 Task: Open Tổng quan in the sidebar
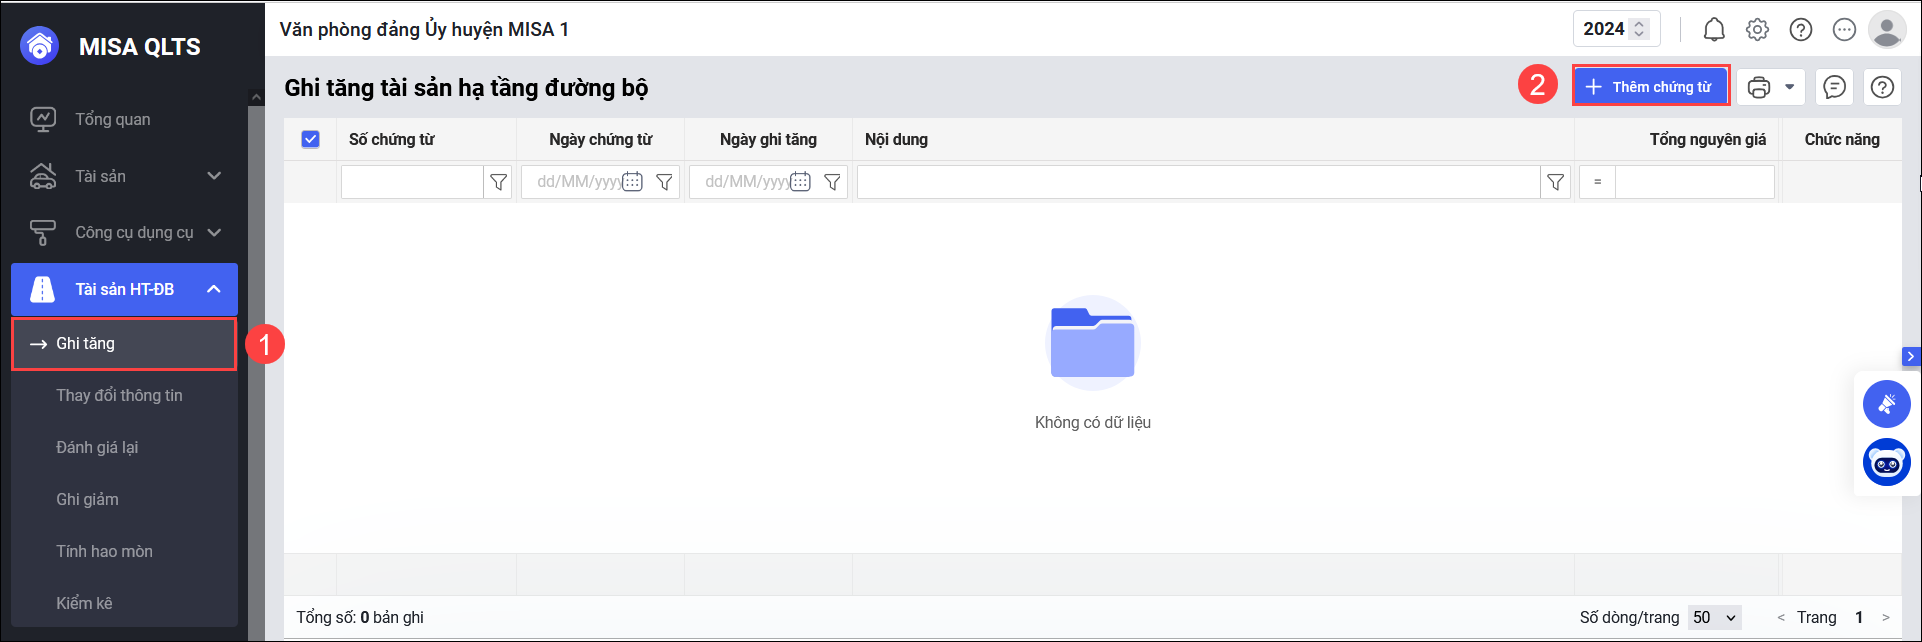click(112, 119)
